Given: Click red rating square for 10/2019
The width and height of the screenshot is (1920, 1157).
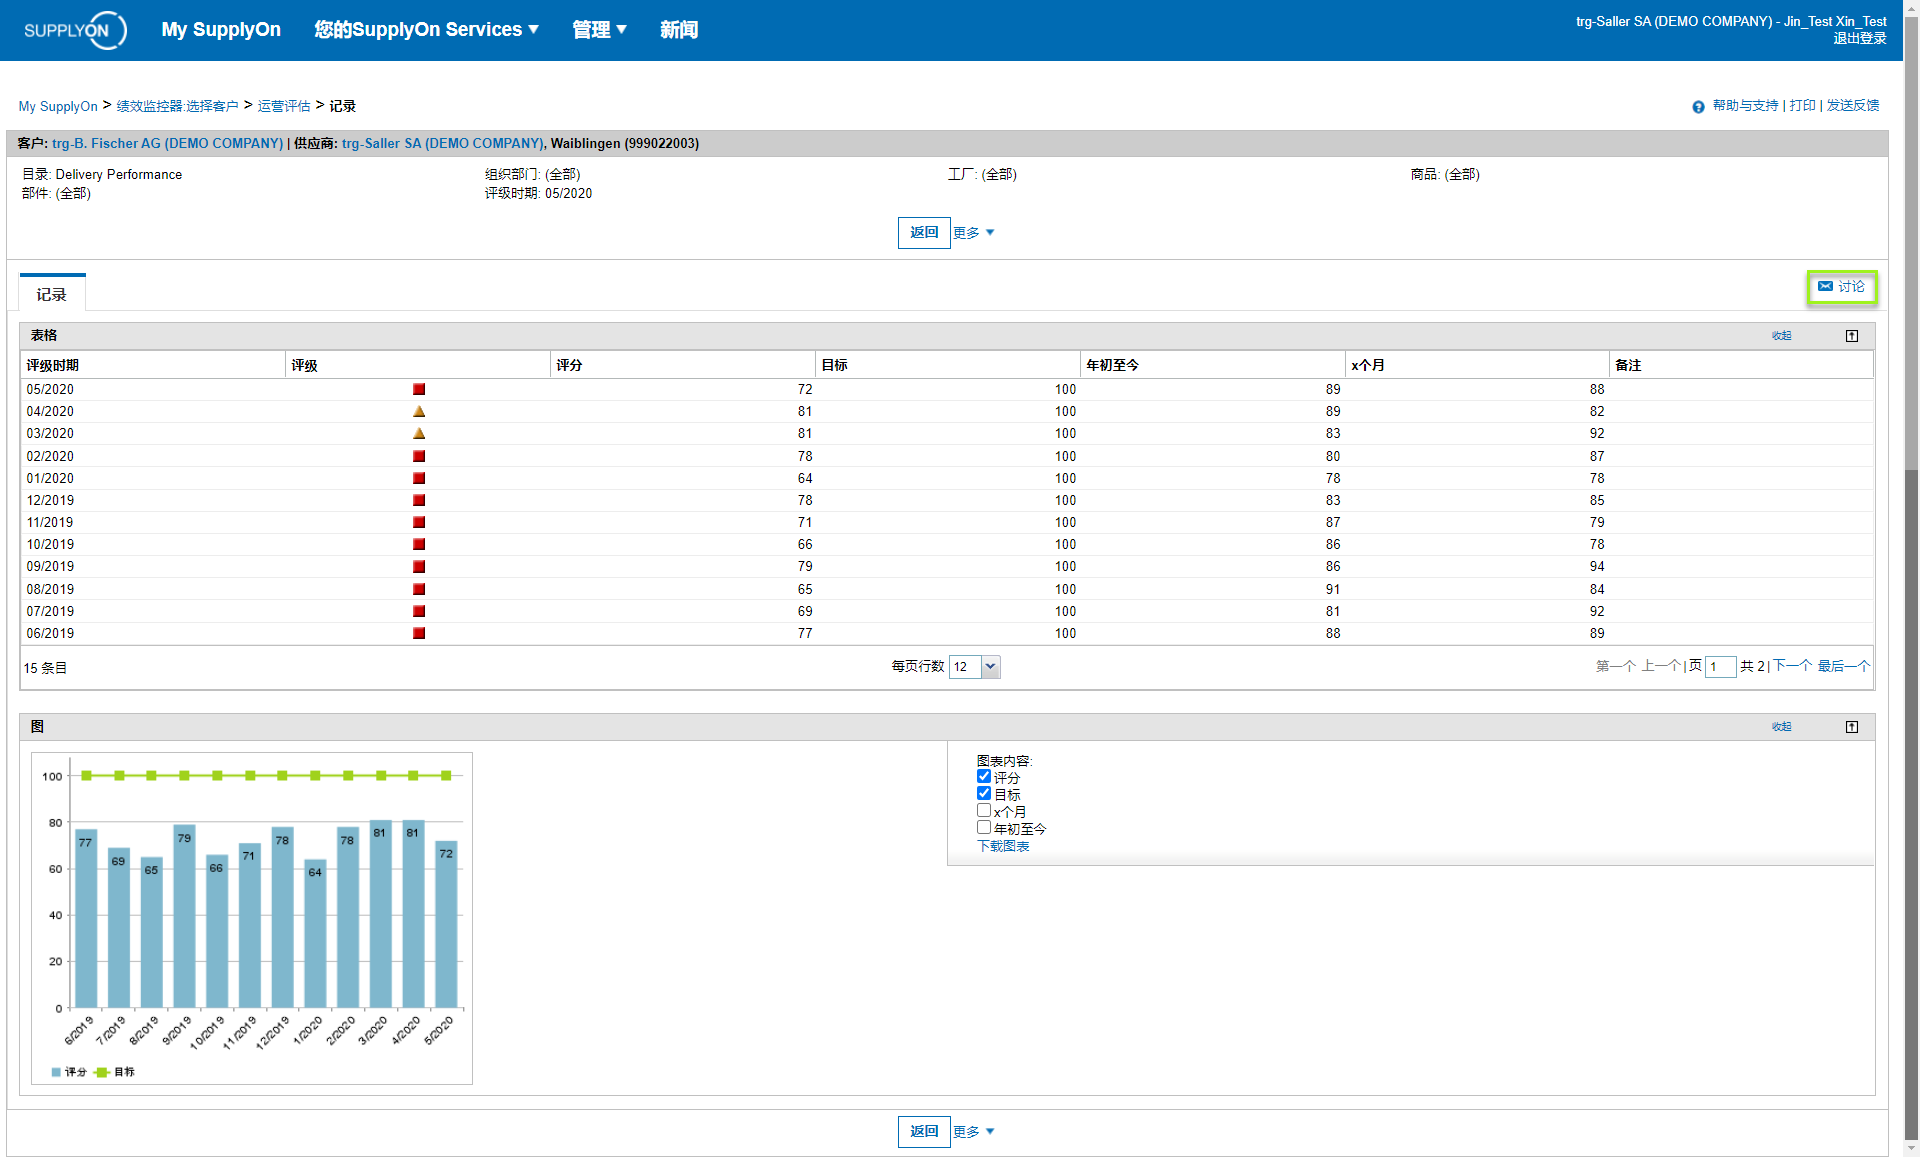Looking at the screenshot, I should [419, 544].
